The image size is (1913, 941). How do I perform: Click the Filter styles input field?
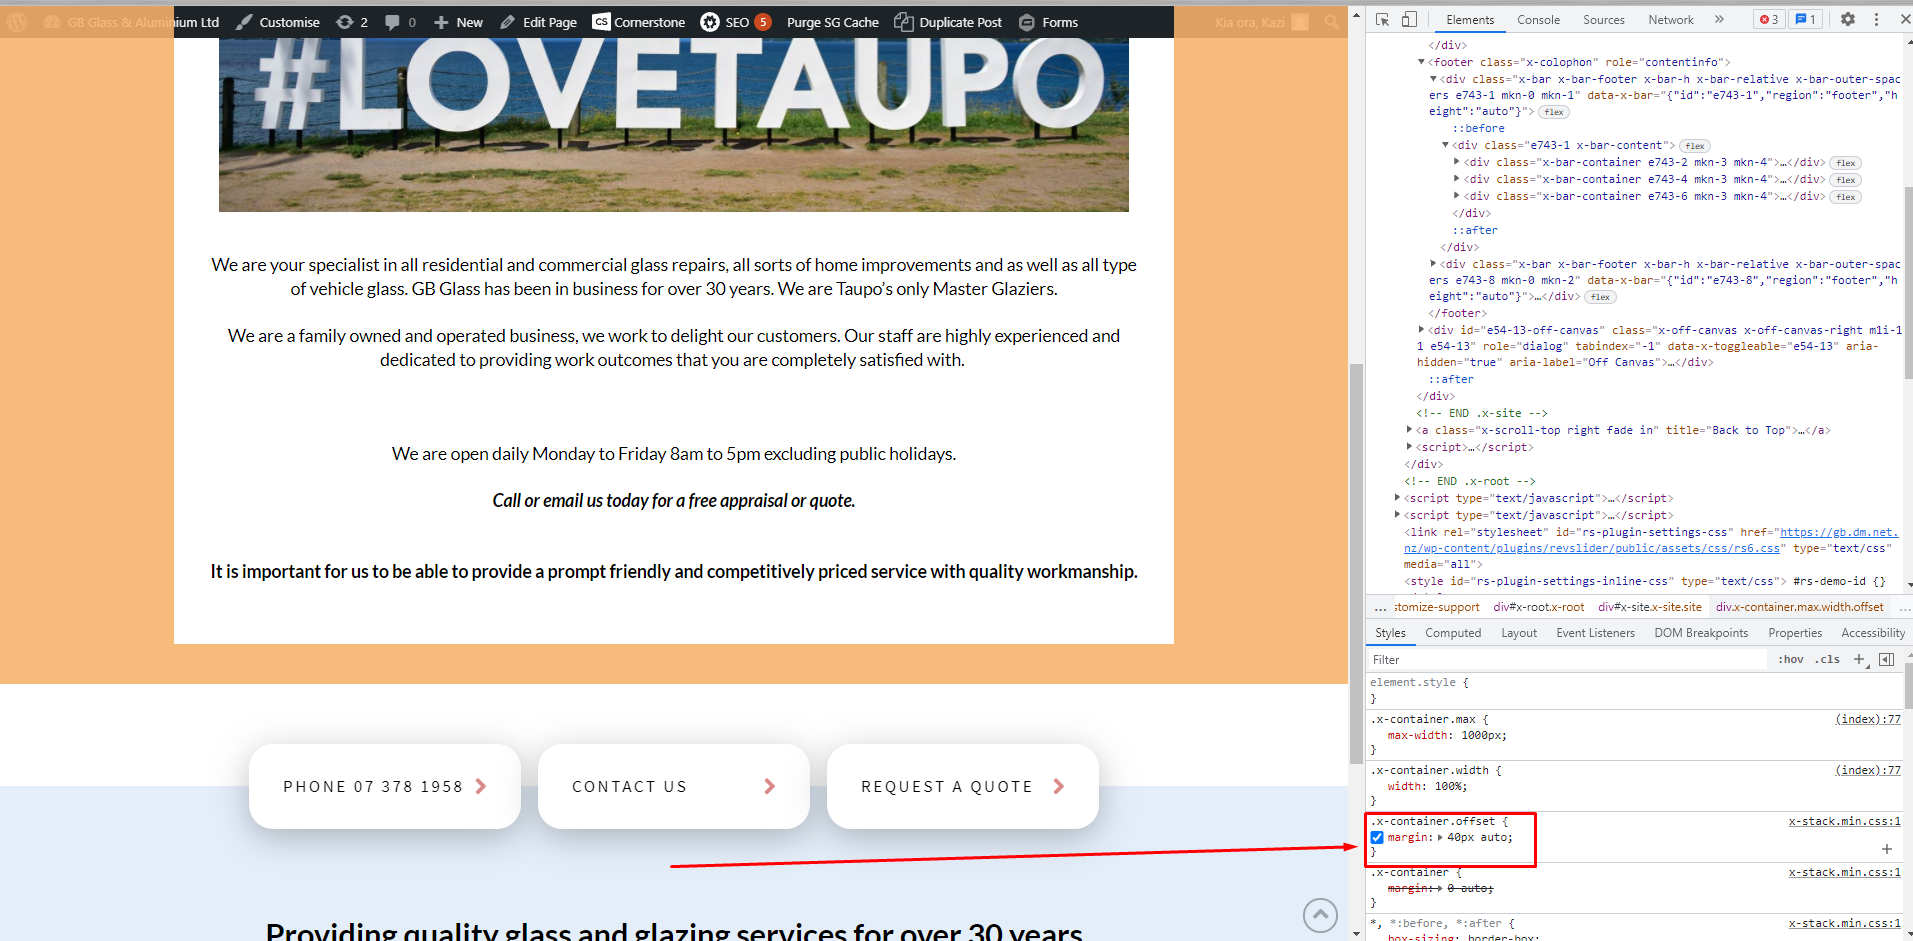pyautogui.click(x=1565, y=659)
